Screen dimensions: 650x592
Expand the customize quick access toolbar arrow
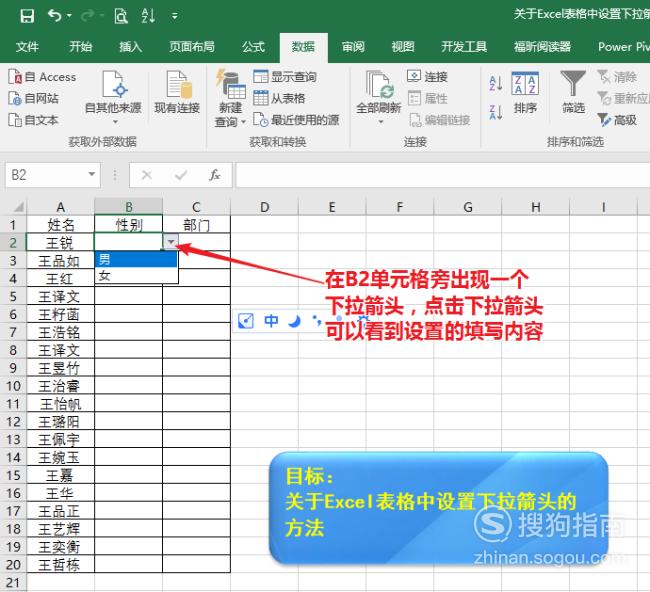click(x=175, y=16)
